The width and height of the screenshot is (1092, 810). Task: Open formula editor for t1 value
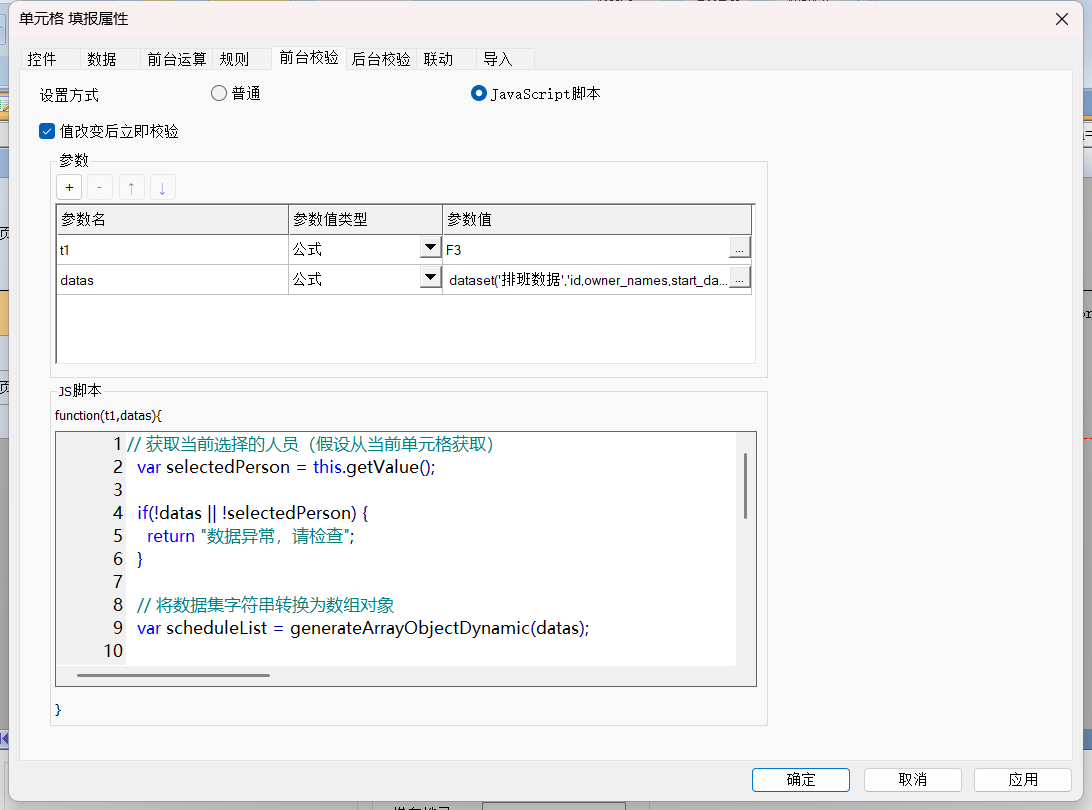pyautogui.click(x=739, y=249)
